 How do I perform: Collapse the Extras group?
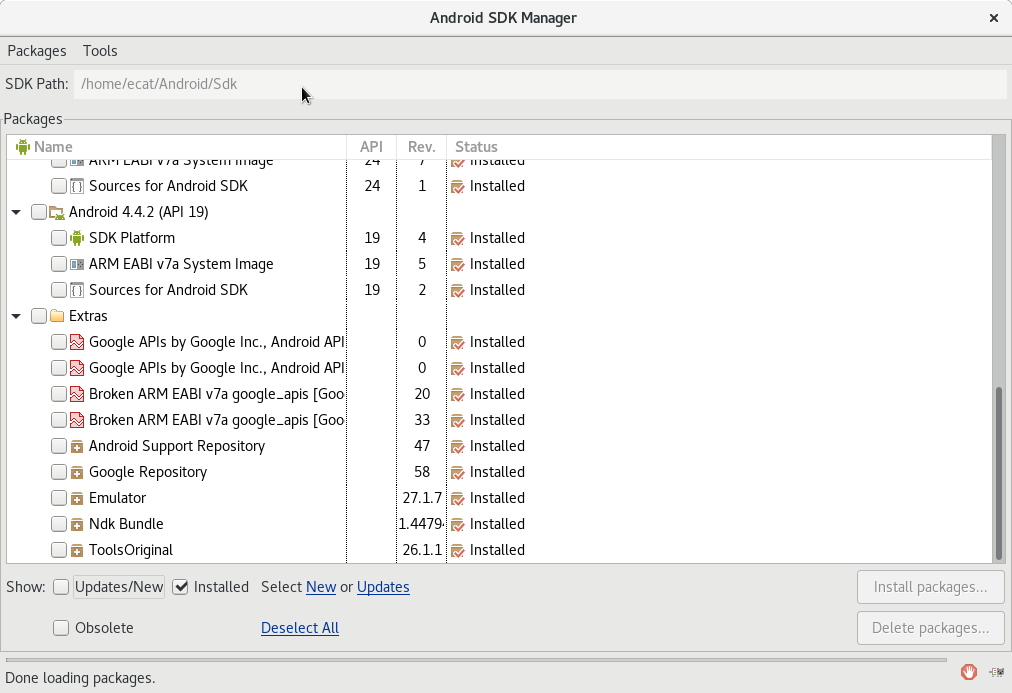click(x=16, y=316)
